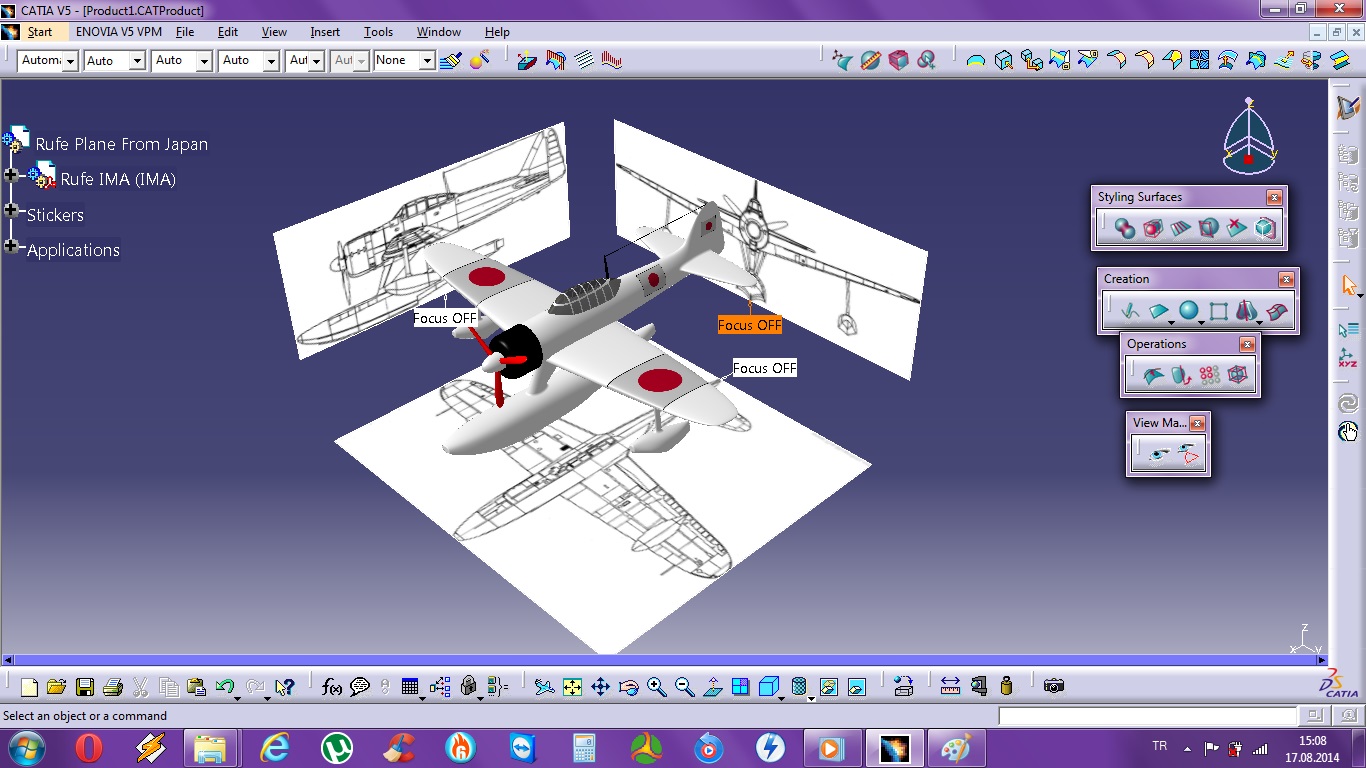Toggle the orange-highlighted Focus OFF label
The image size is (1366, 768).
[750, 325]
